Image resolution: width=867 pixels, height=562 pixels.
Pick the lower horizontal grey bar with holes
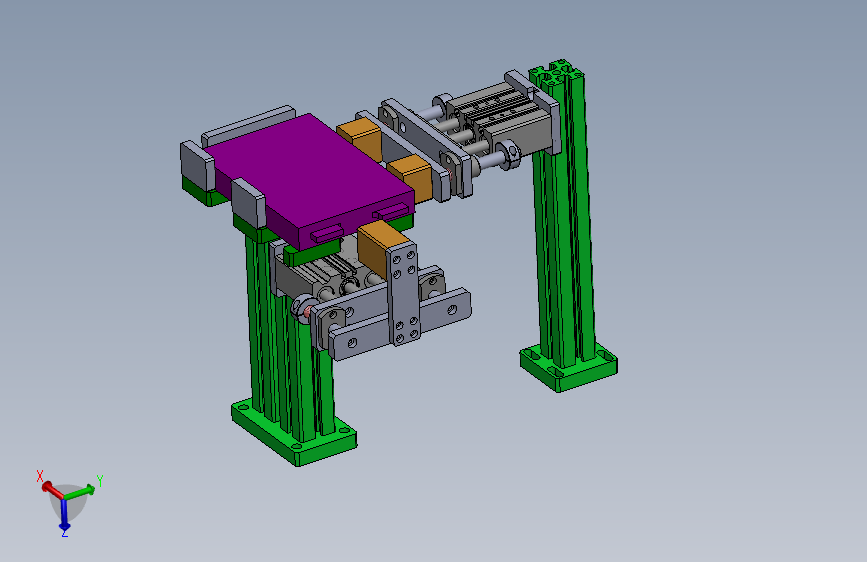click(401, 325)
